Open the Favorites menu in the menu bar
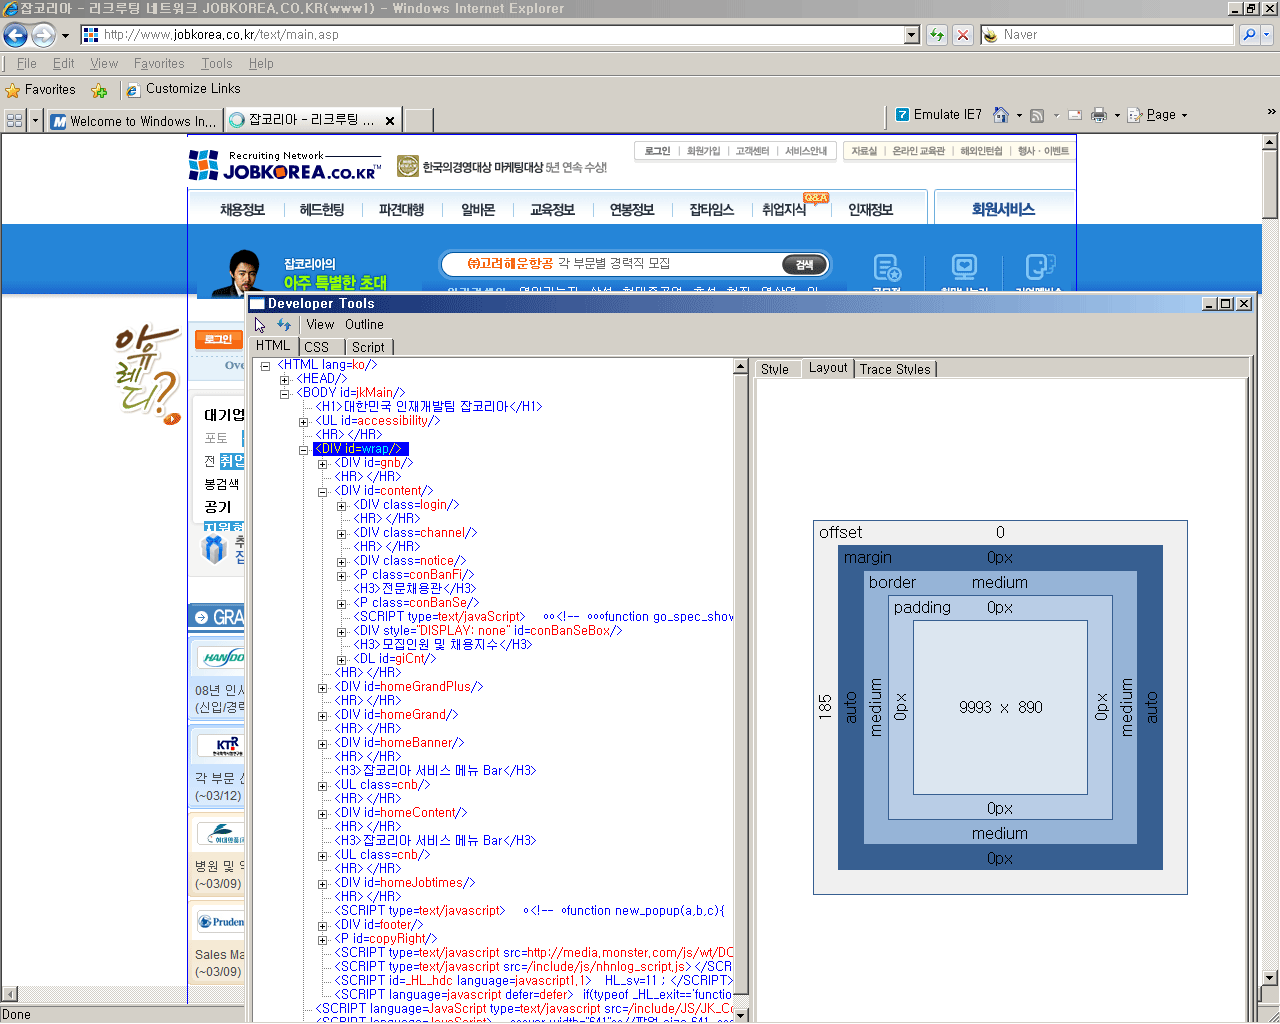This screenshot has width=1280, height=1024. [x=159, y=63]
